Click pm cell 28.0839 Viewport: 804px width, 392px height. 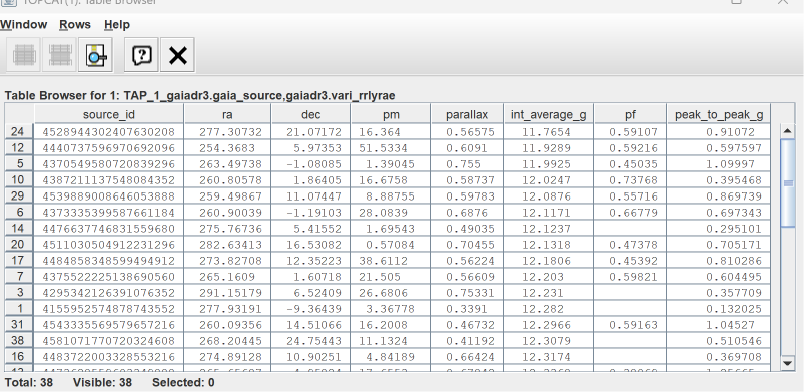391,212
